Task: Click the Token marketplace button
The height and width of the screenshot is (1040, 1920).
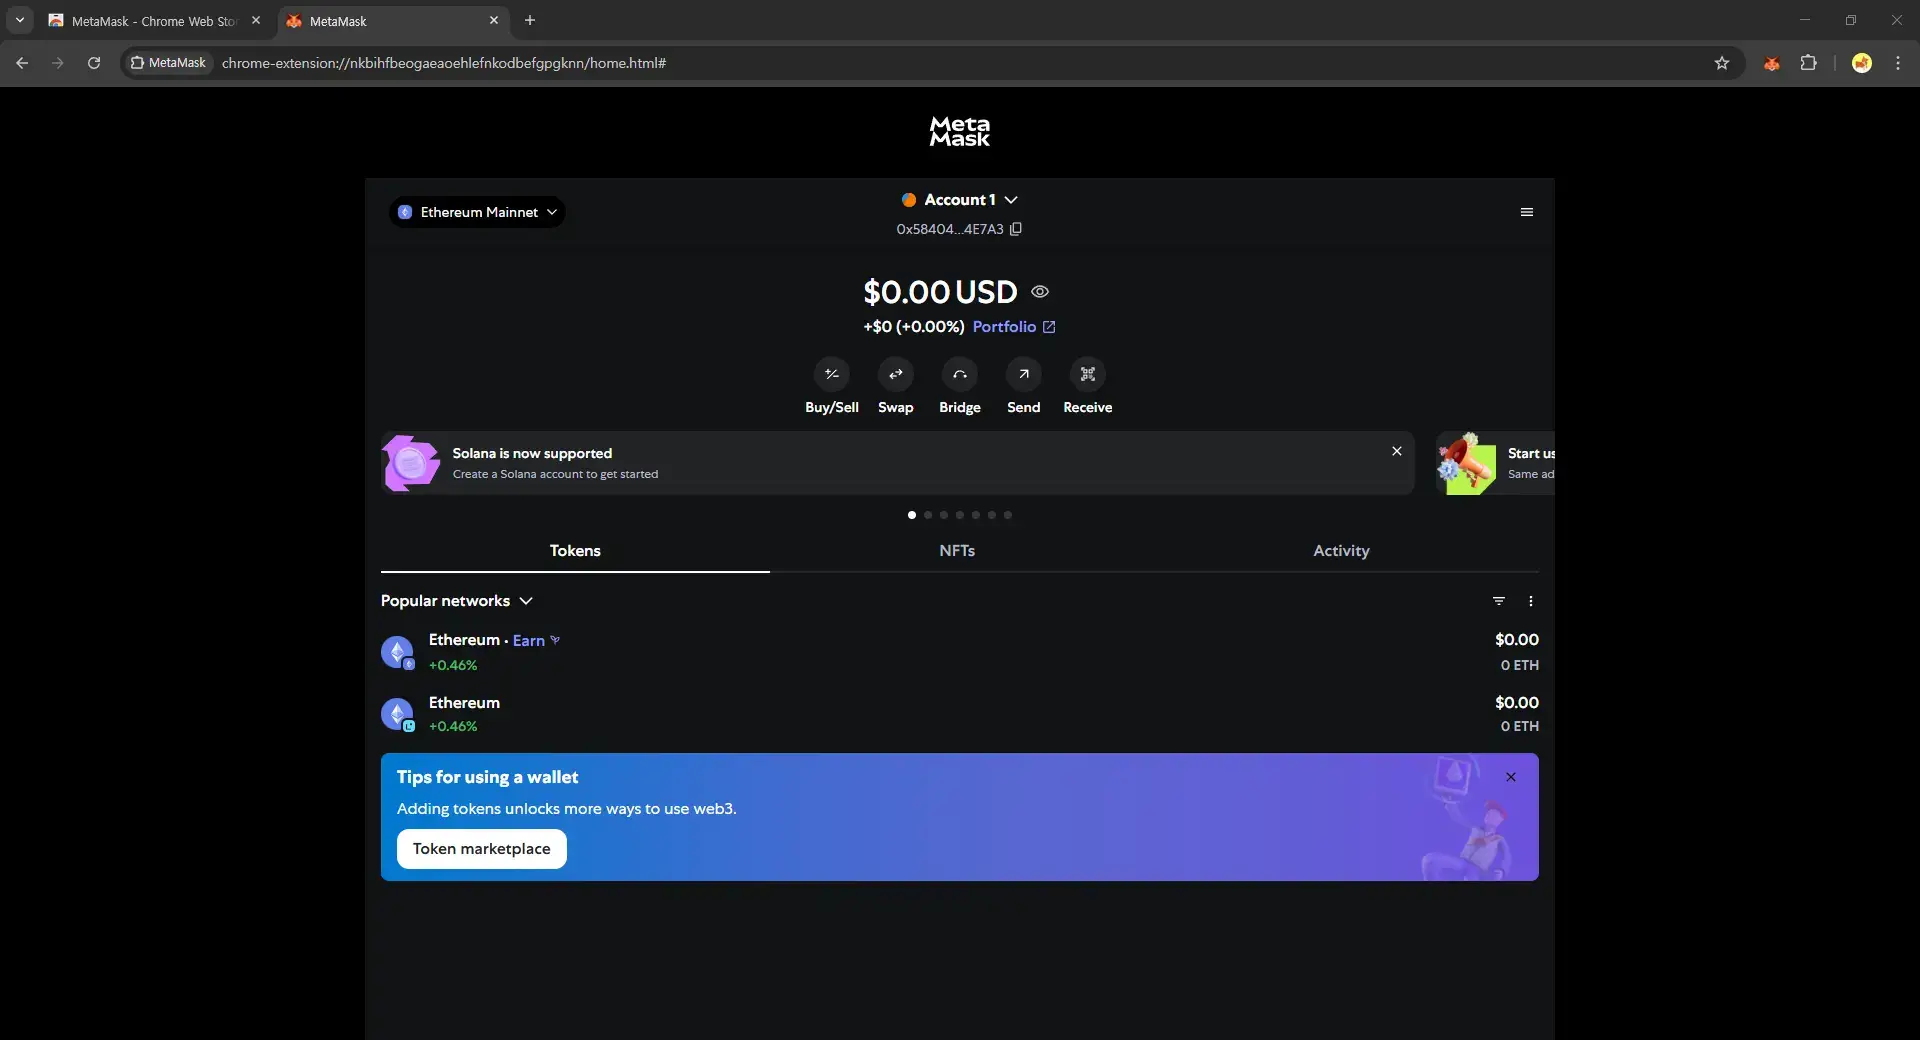Action: [482, 849]
